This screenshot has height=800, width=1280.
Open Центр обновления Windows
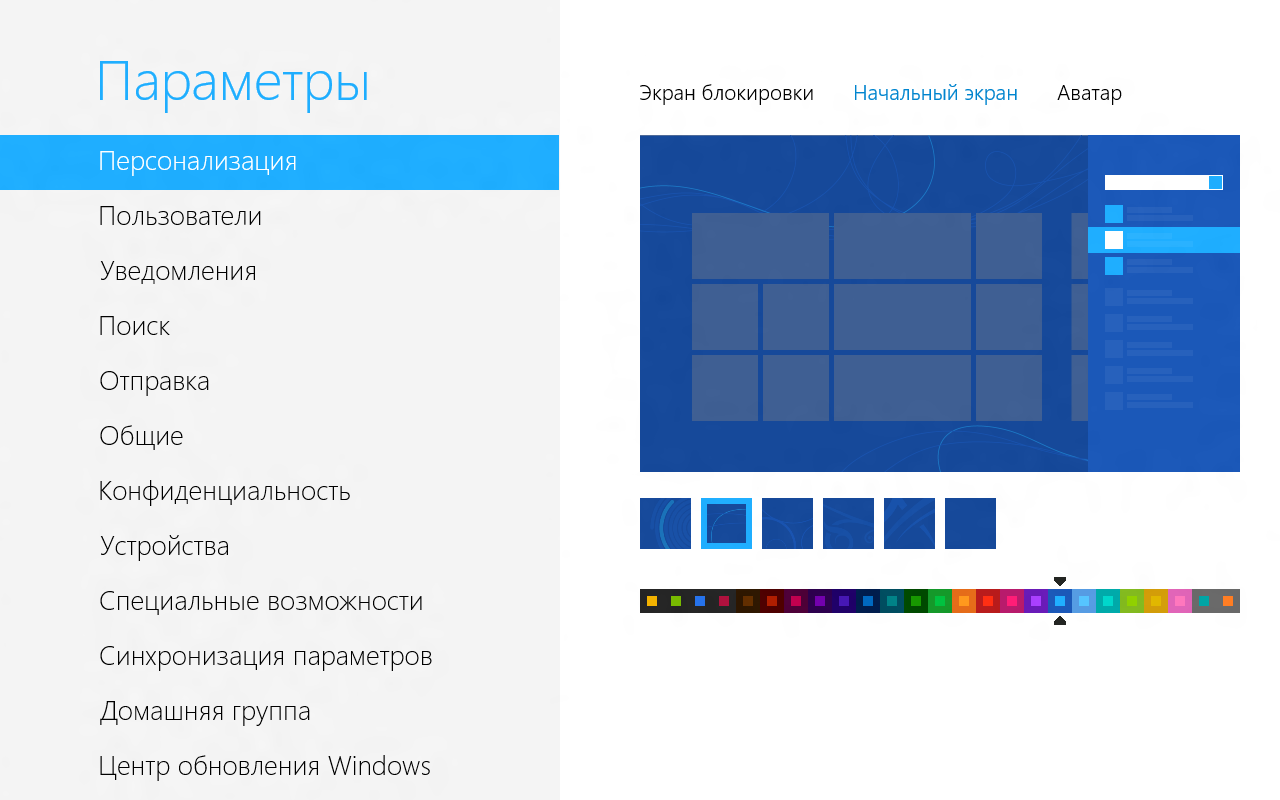click(264, 767)
